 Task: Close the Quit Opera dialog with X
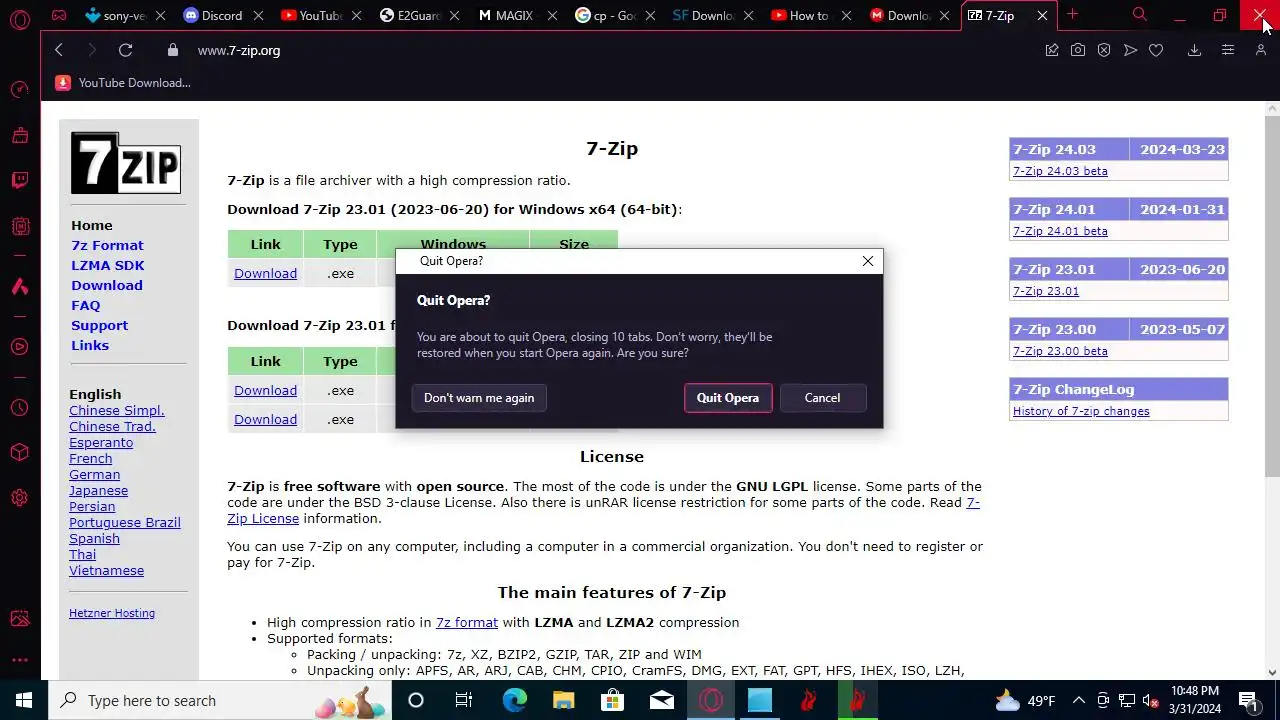click(x=867, y=261)
